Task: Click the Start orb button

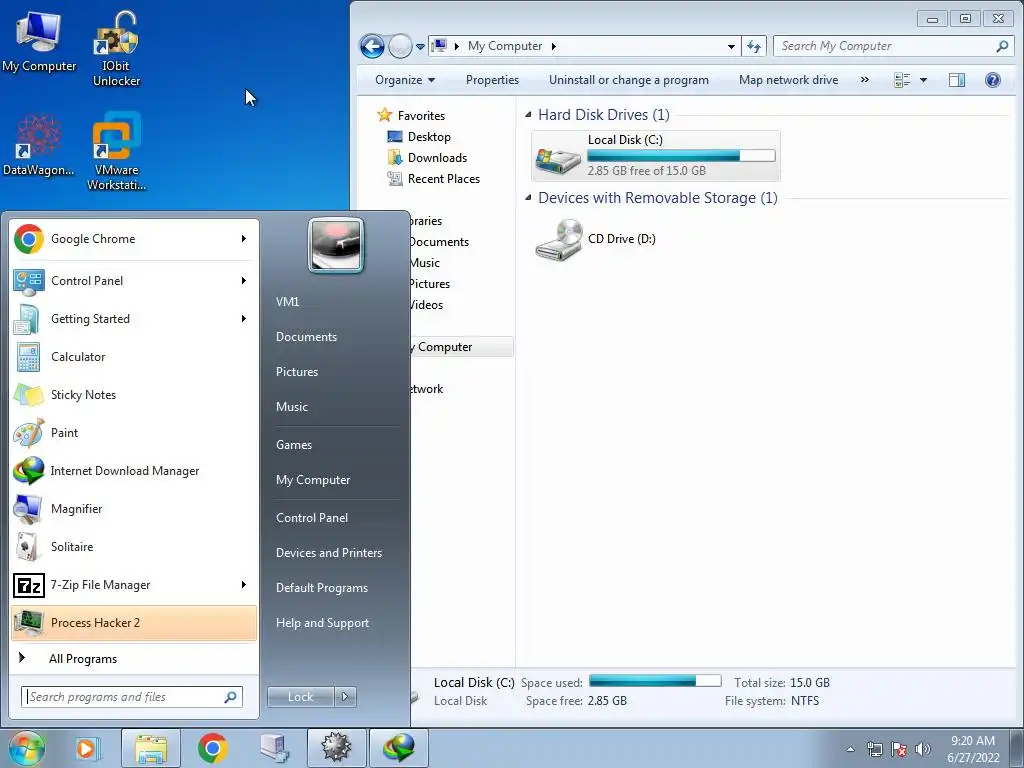Action: click(26, 748)
